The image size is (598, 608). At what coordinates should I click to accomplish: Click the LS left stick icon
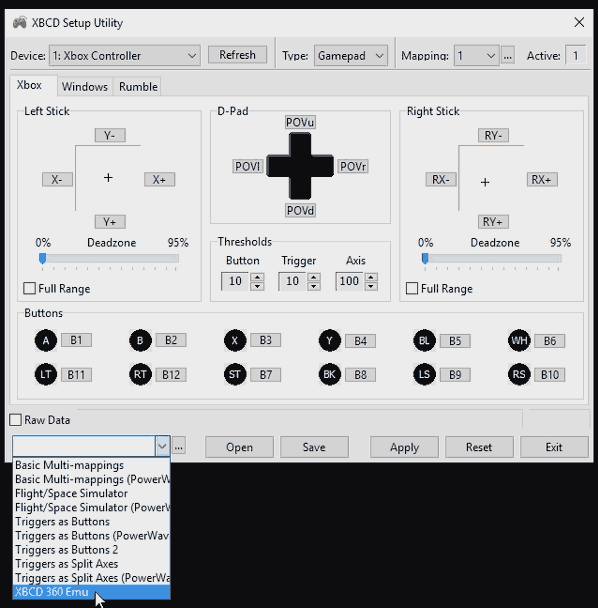coord(424,375)
